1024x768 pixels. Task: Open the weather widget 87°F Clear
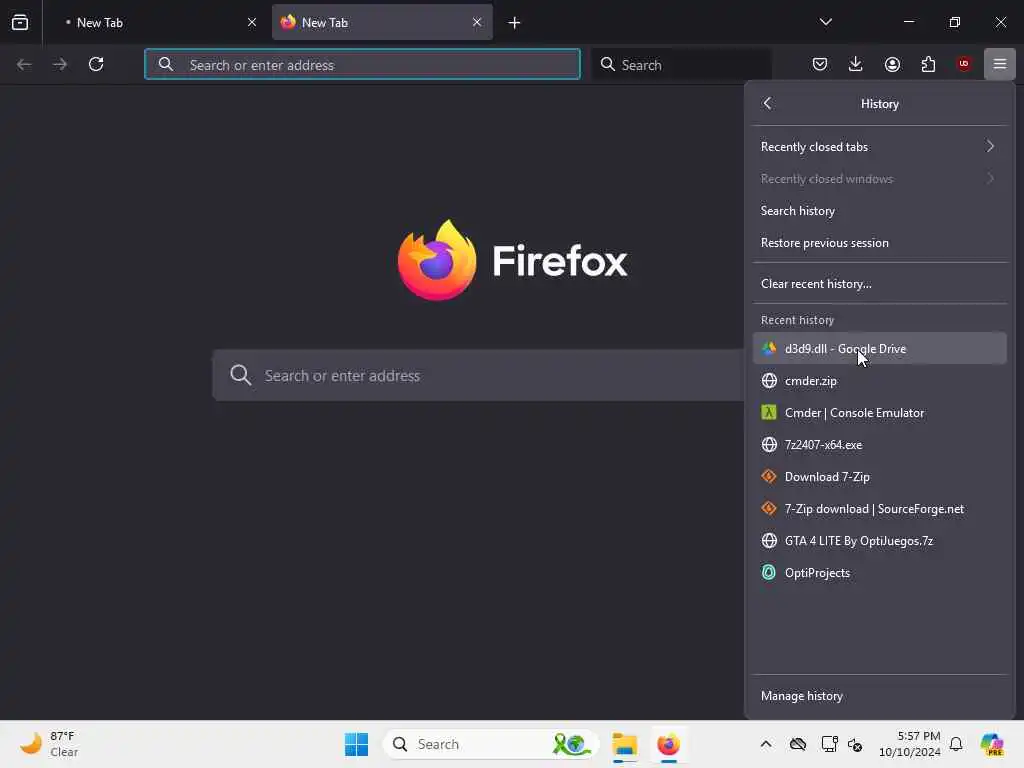(49, 744)
